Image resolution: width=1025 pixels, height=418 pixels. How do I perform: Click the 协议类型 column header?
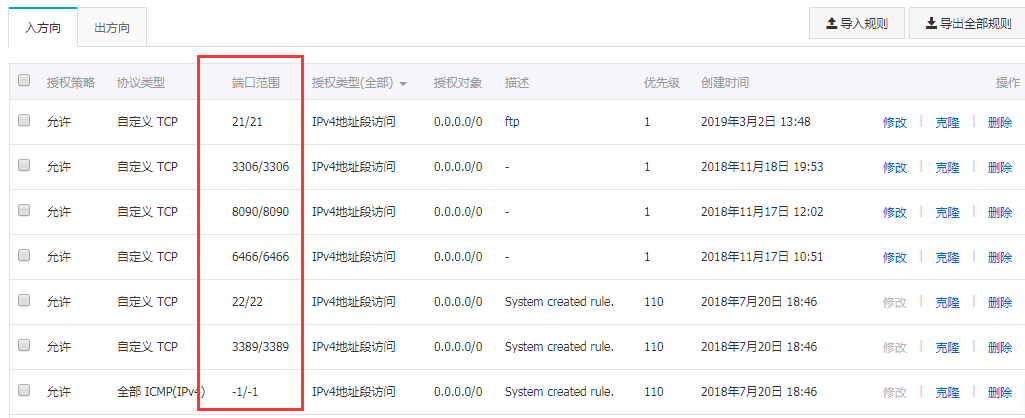tap(141, 83)
